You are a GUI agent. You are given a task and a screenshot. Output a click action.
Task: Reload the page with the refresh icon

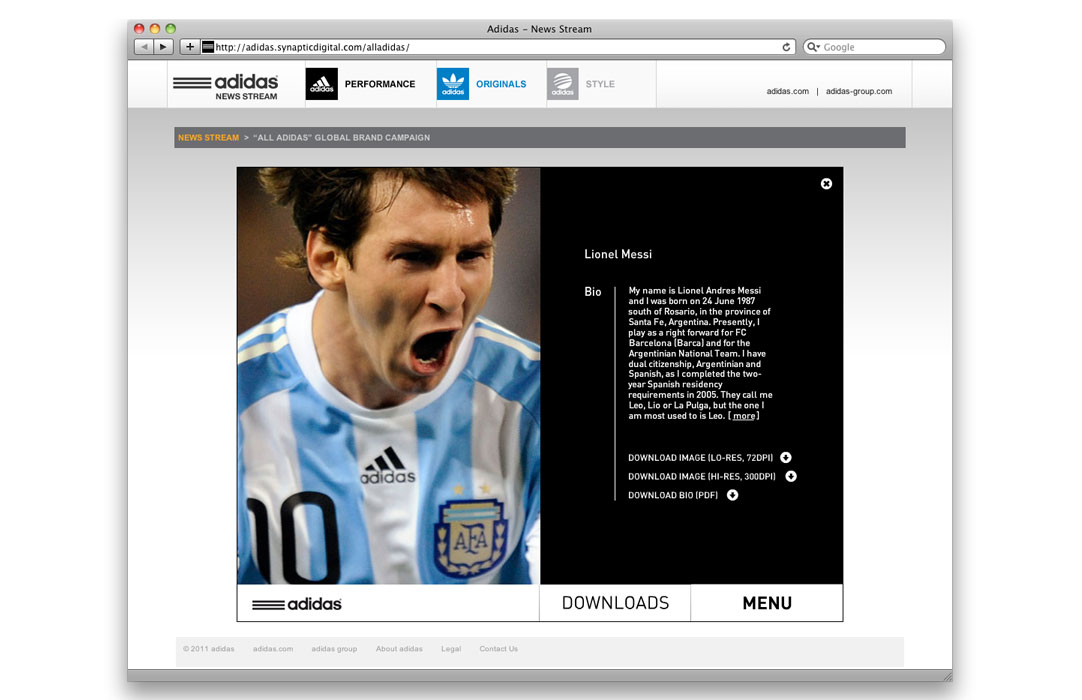coord(786,47)
